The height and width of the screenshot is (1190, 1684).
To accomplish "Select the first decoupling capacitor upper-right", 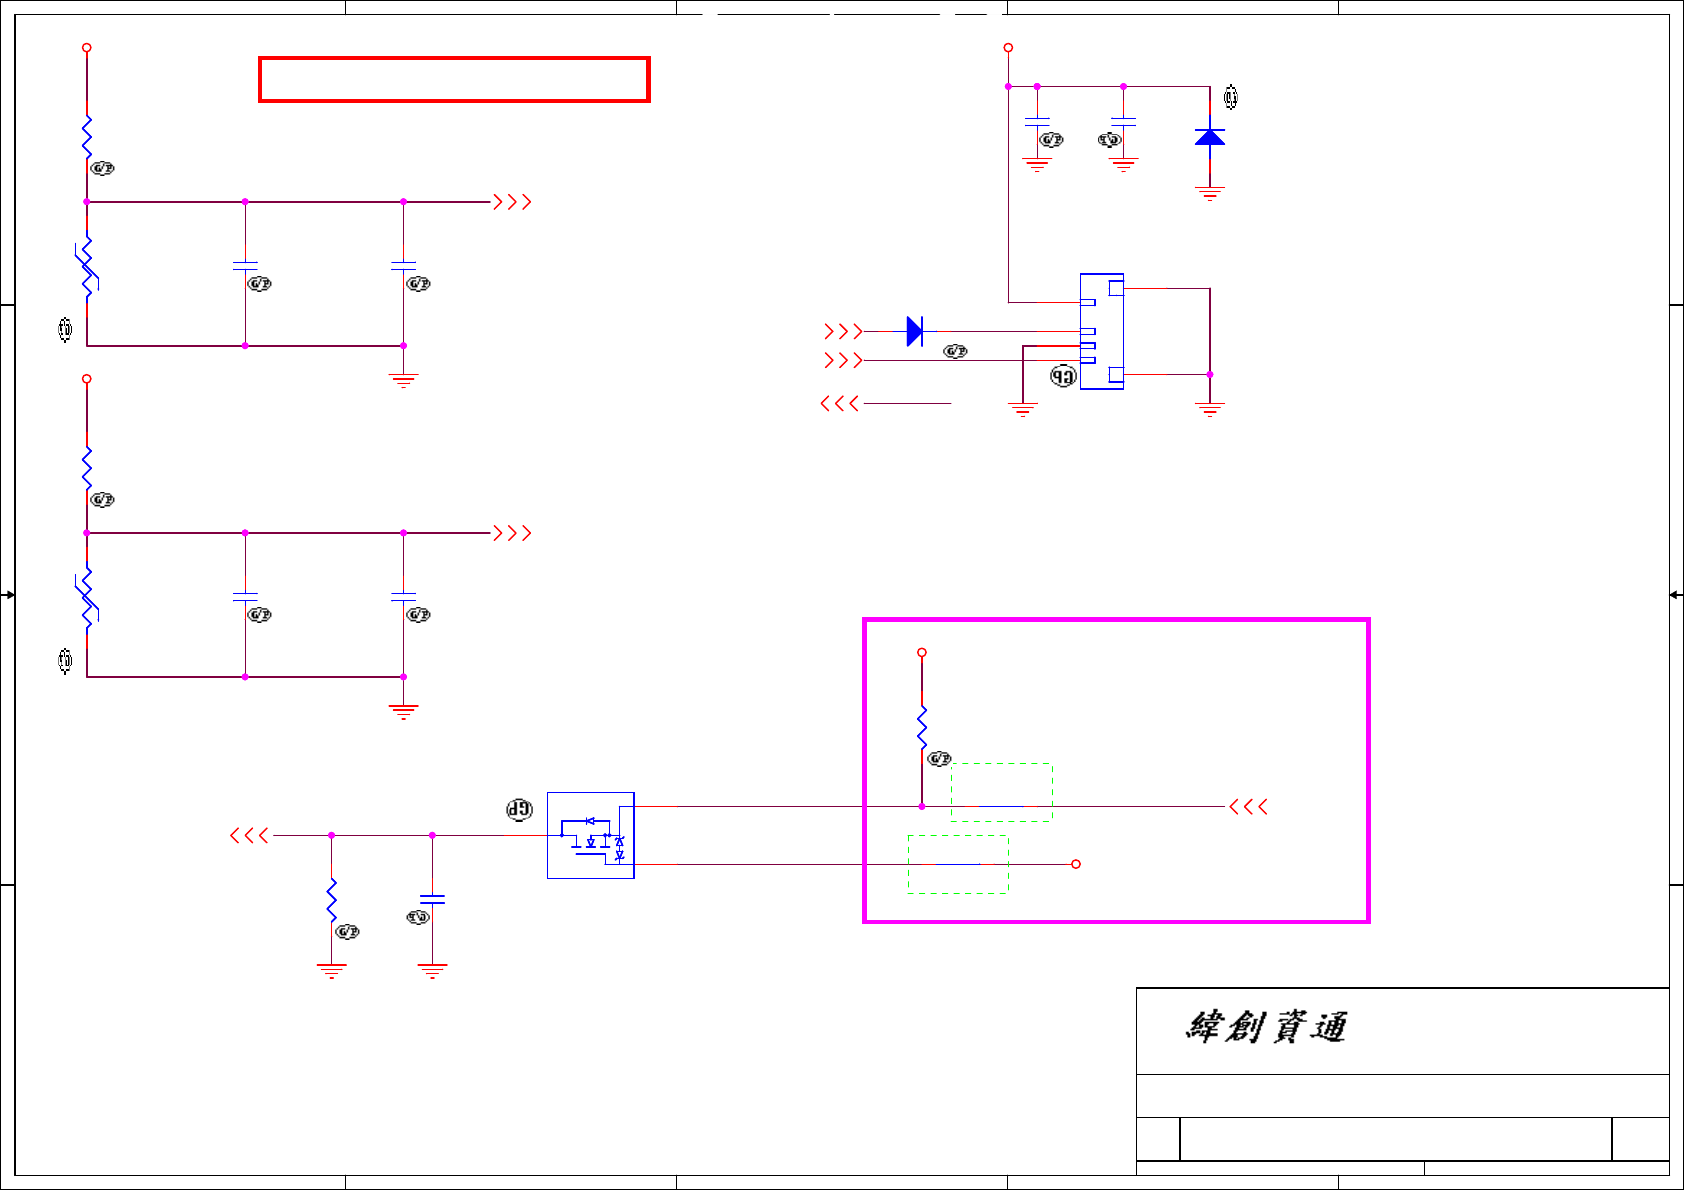I will click(1037, 121).
